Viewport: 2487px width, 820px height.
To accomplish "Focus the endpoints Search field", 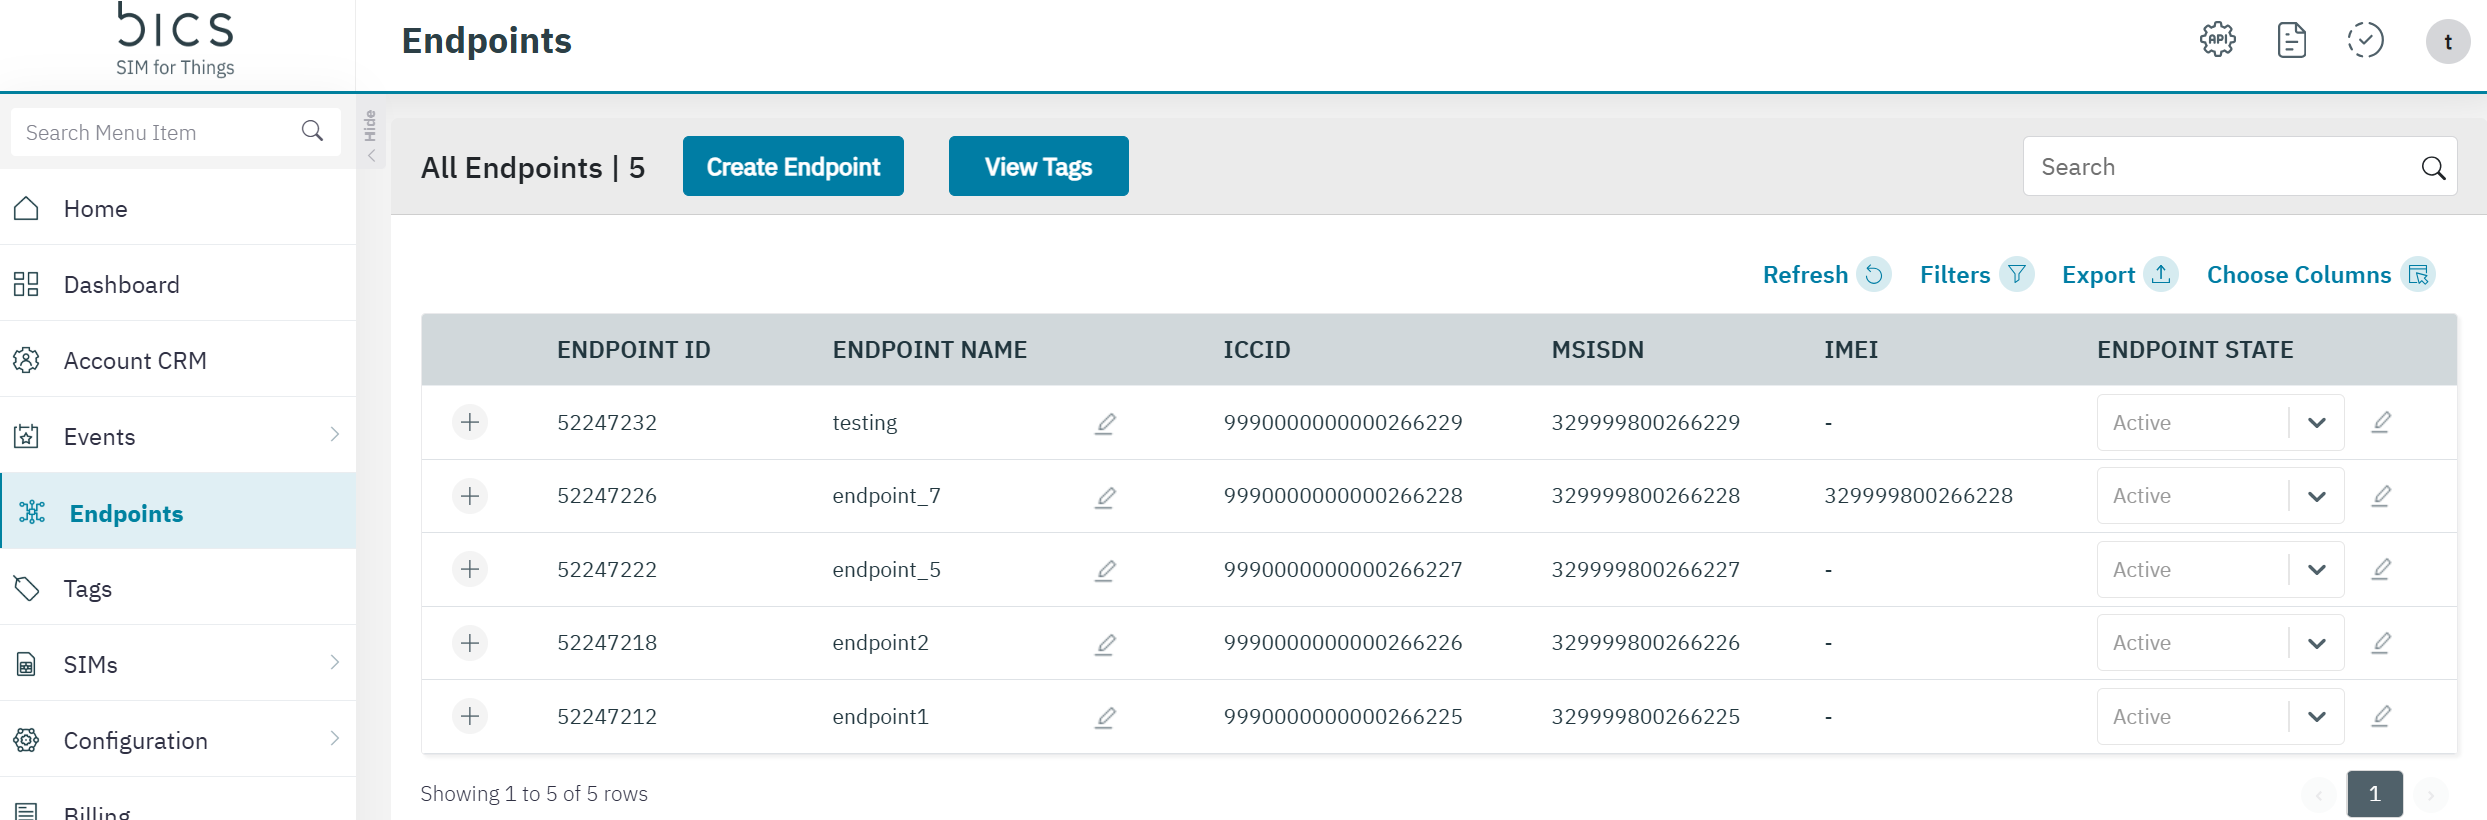I will pos(2220,167).
